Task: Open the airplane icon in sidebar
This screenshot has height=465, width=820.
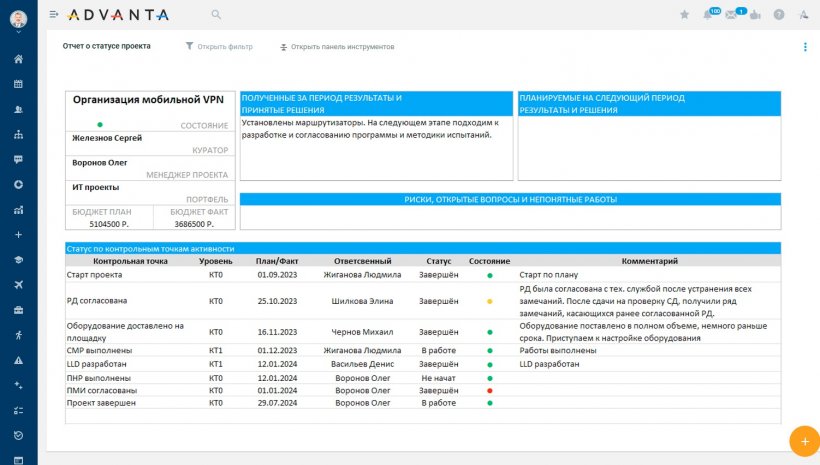Action: [x=18, y=285]
